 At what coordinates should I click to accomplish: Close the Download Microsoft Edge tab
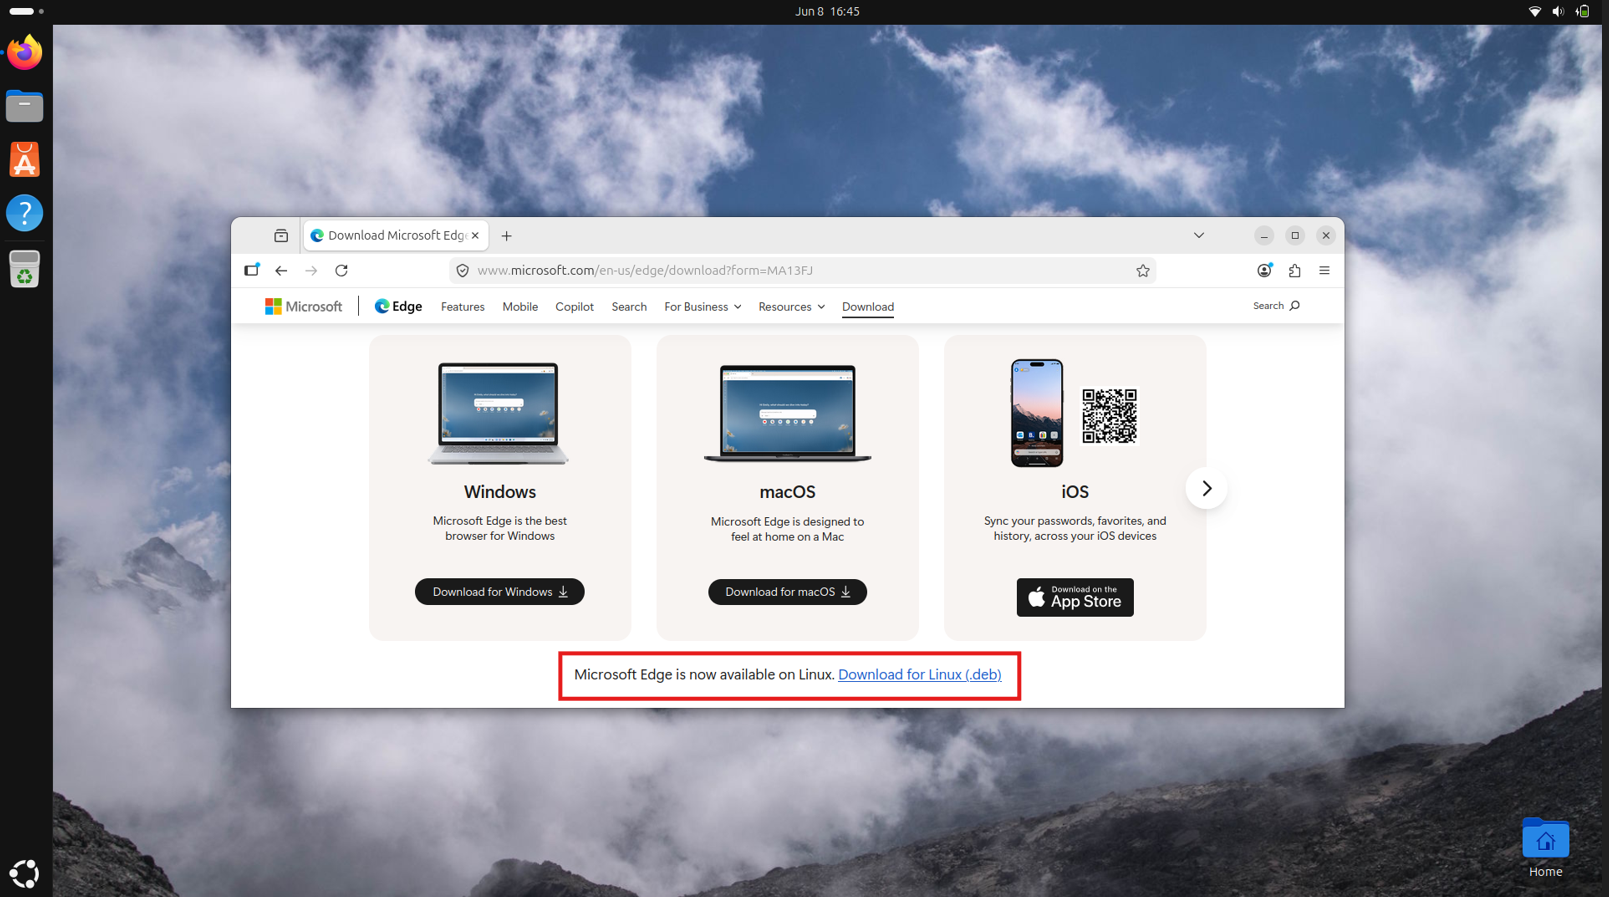click(x=475, y=236)
